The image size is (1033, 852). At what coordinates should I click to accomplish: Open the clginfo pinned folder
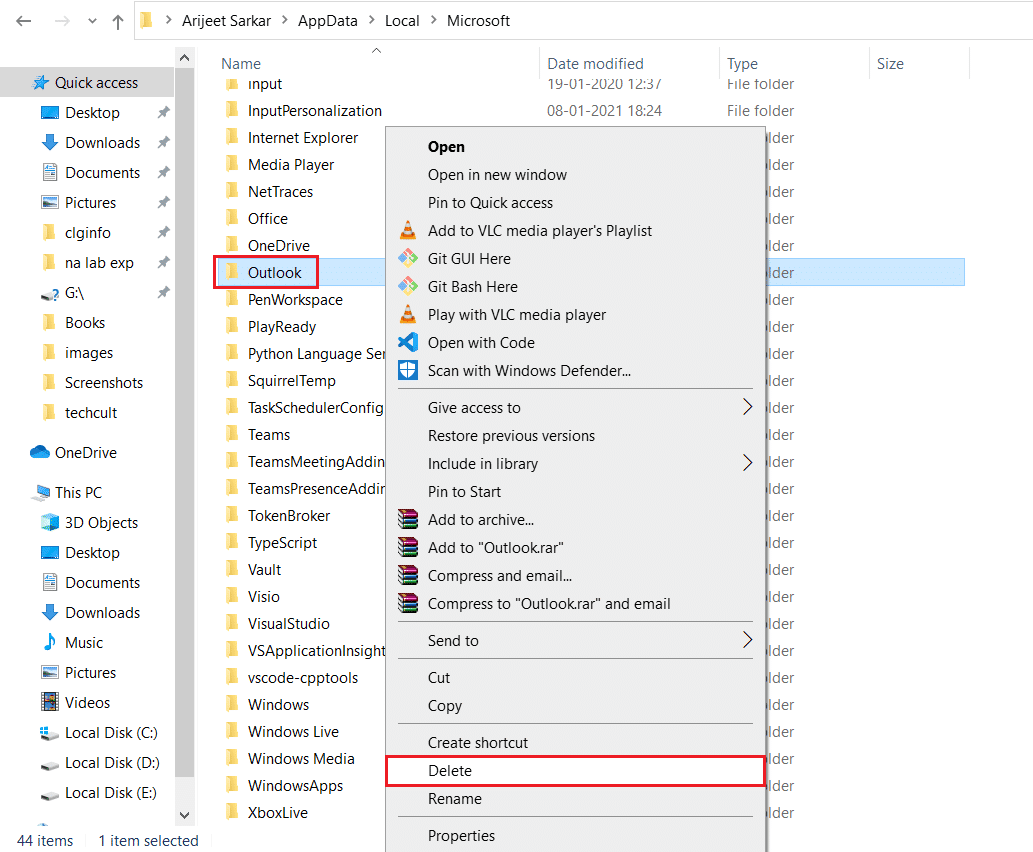pos(88,233)
